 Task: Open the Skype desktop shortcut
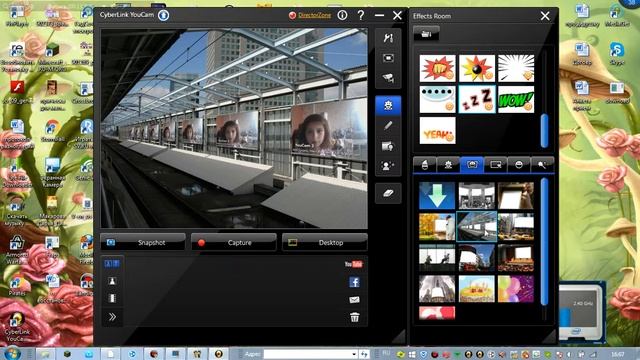point(617,53)
